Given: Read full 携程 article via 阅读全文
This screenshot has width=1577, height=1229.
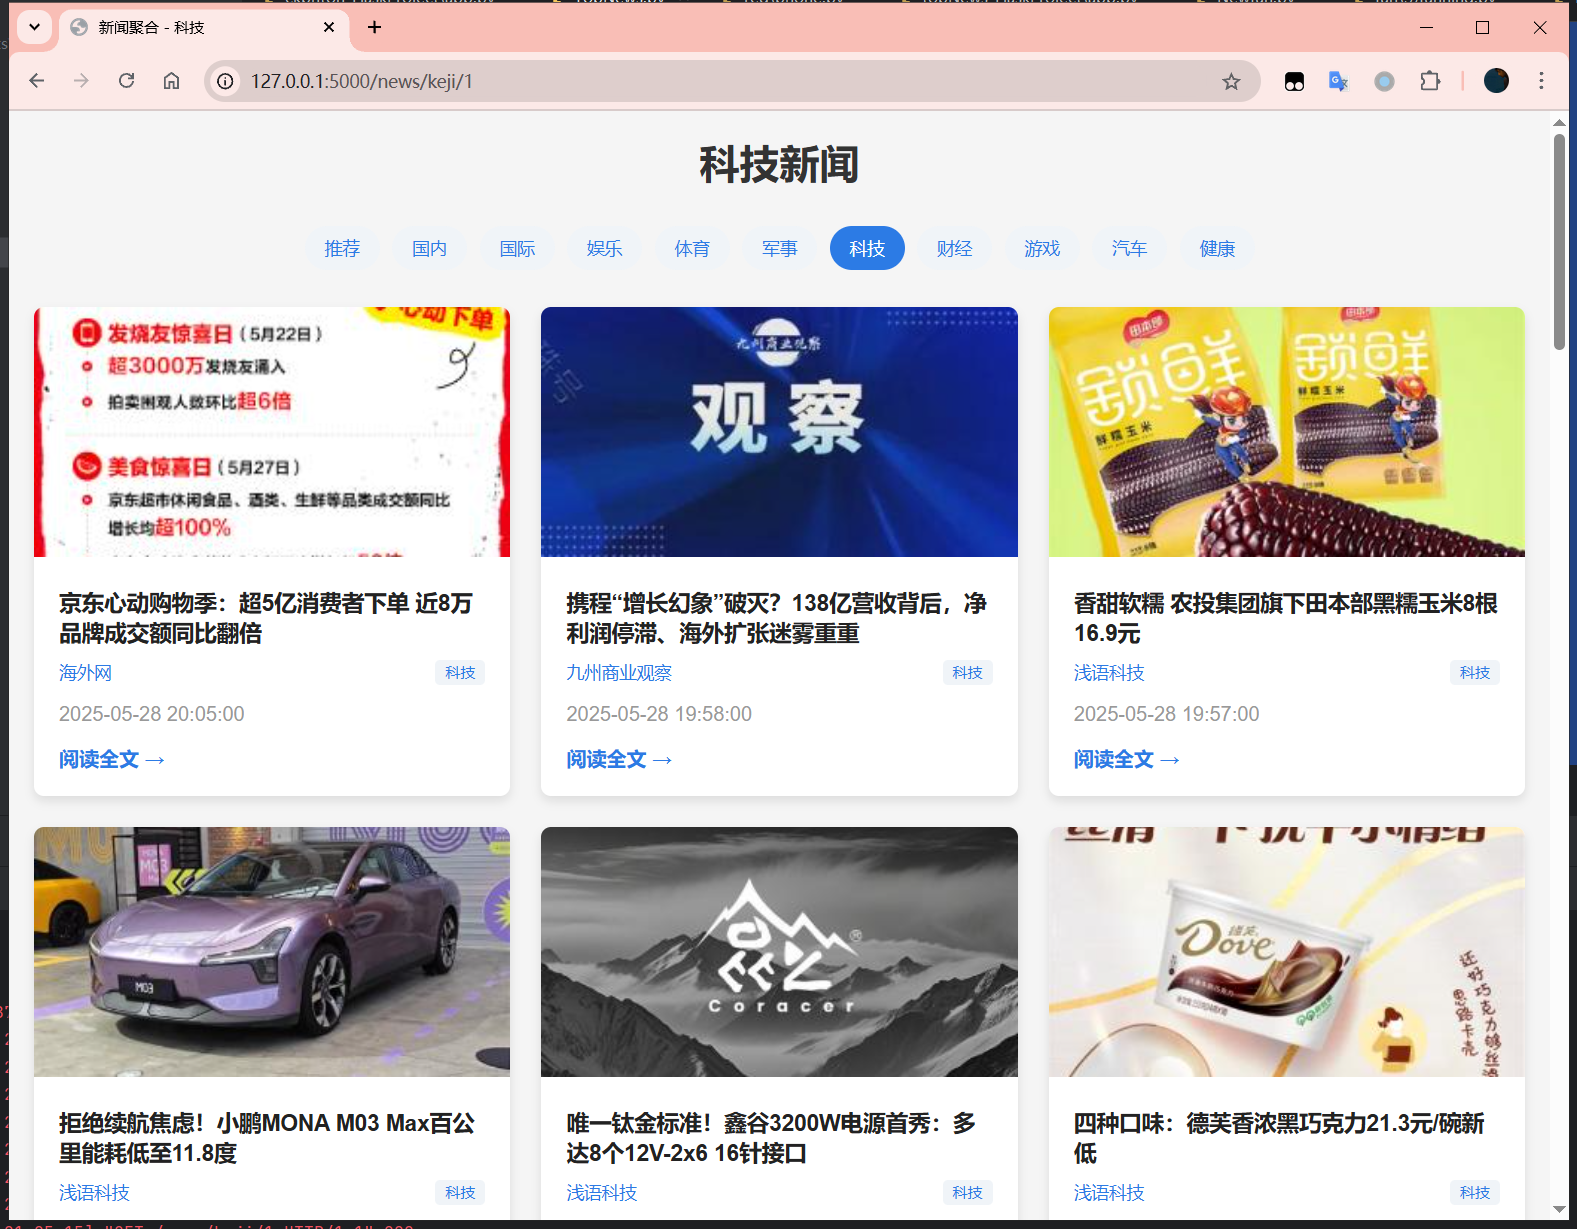Looking at the screenshot, I should pyautogui.click(x=618, y=759).
